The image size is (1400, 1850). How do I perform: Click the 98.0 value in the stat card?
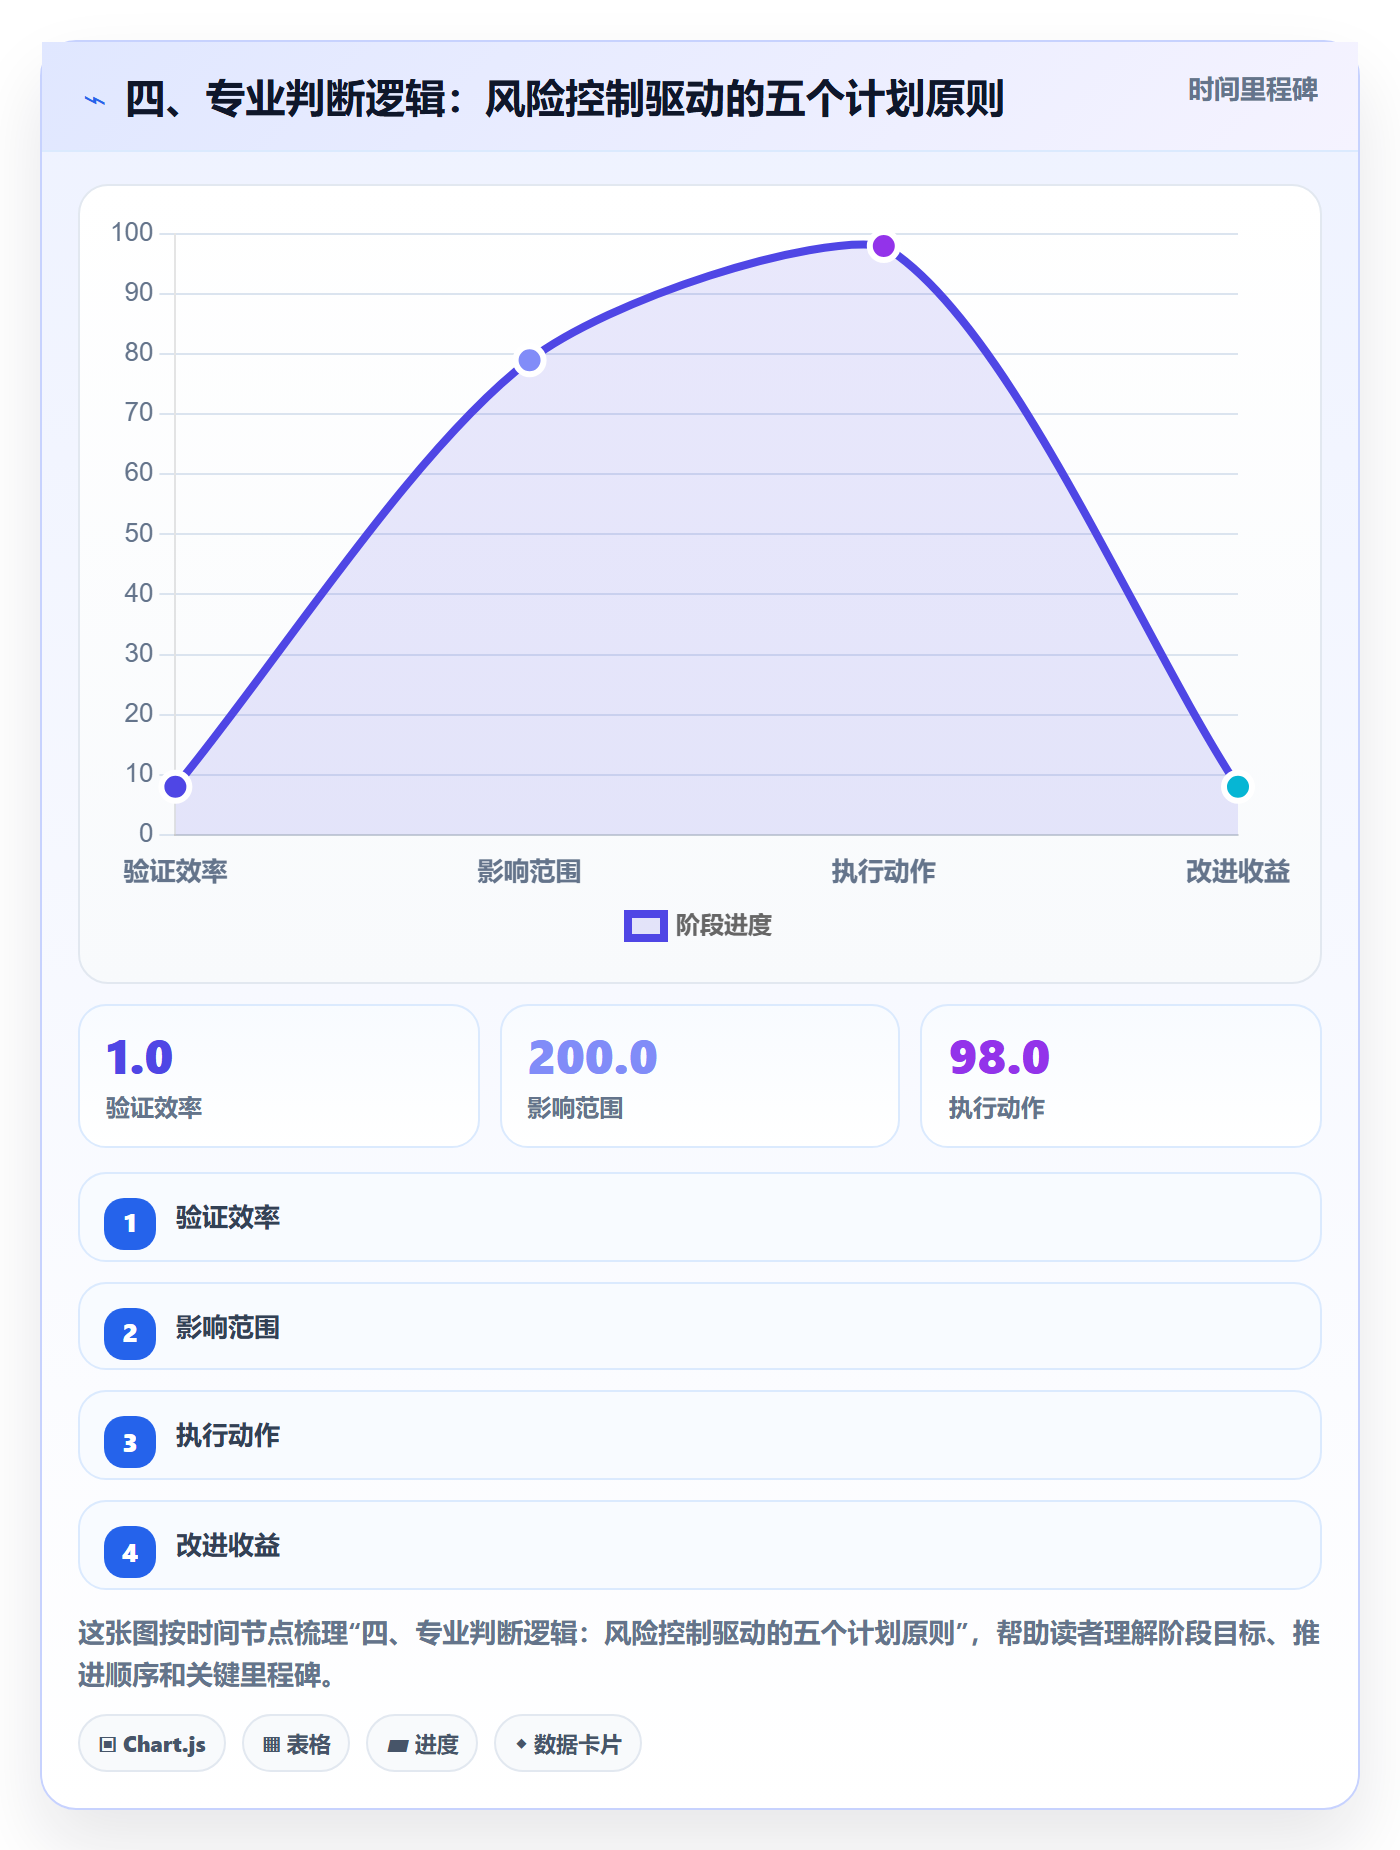pos(999,1058)
